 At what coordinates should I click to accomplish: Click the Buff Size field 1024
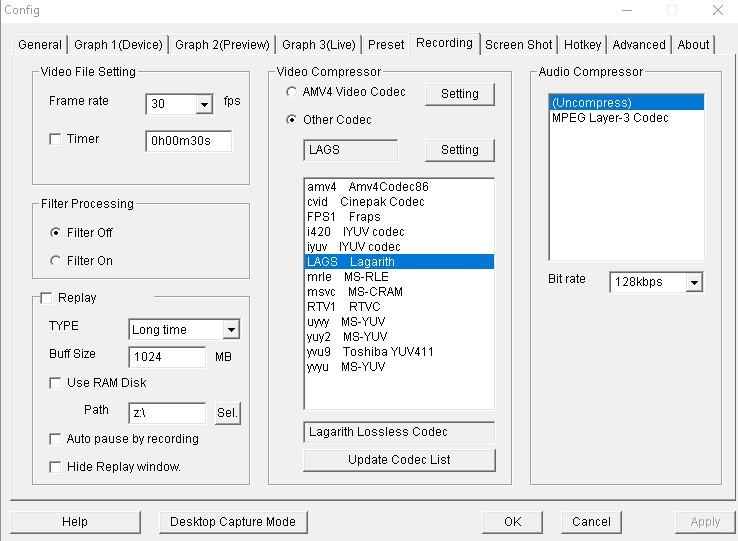tap(167, 357)
